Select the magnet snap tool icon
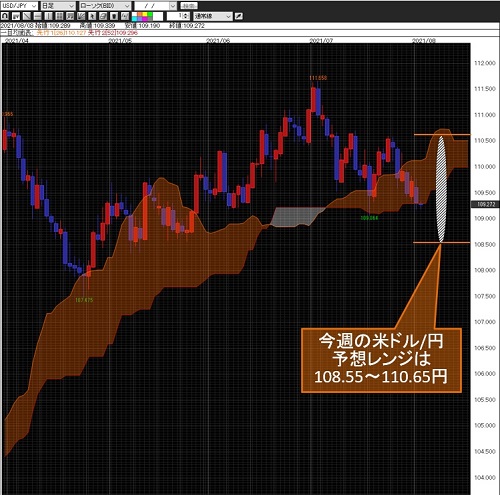 tap(5, 16)
